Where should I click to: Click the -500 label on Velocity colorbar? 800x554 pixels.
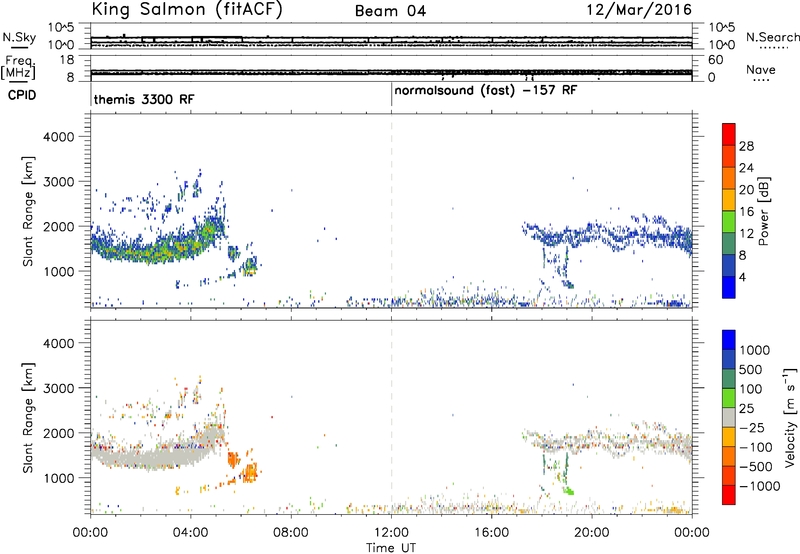[755, 467]
